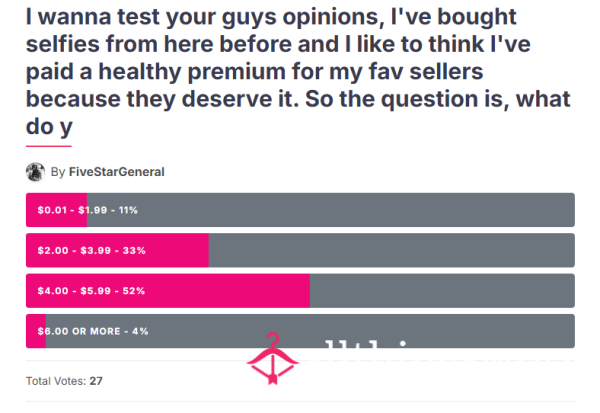Click gray unfilled area of the 52% bar
600x413 pixels.
[x=442, y=291]
